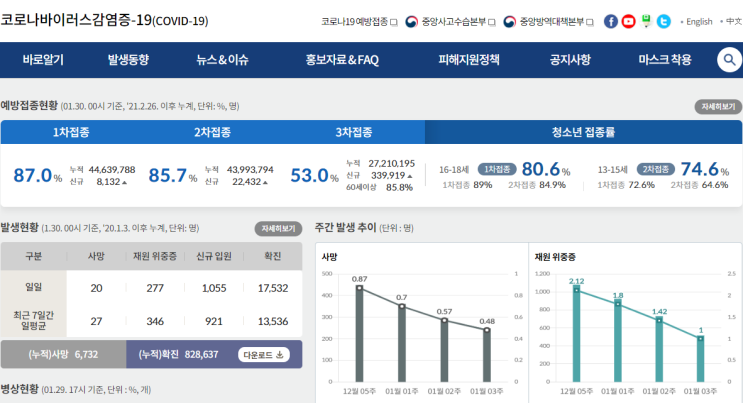Open the 피해지원정책 menu
The image size is (743, 403).
pyautogui.click(x=469, y=60)
